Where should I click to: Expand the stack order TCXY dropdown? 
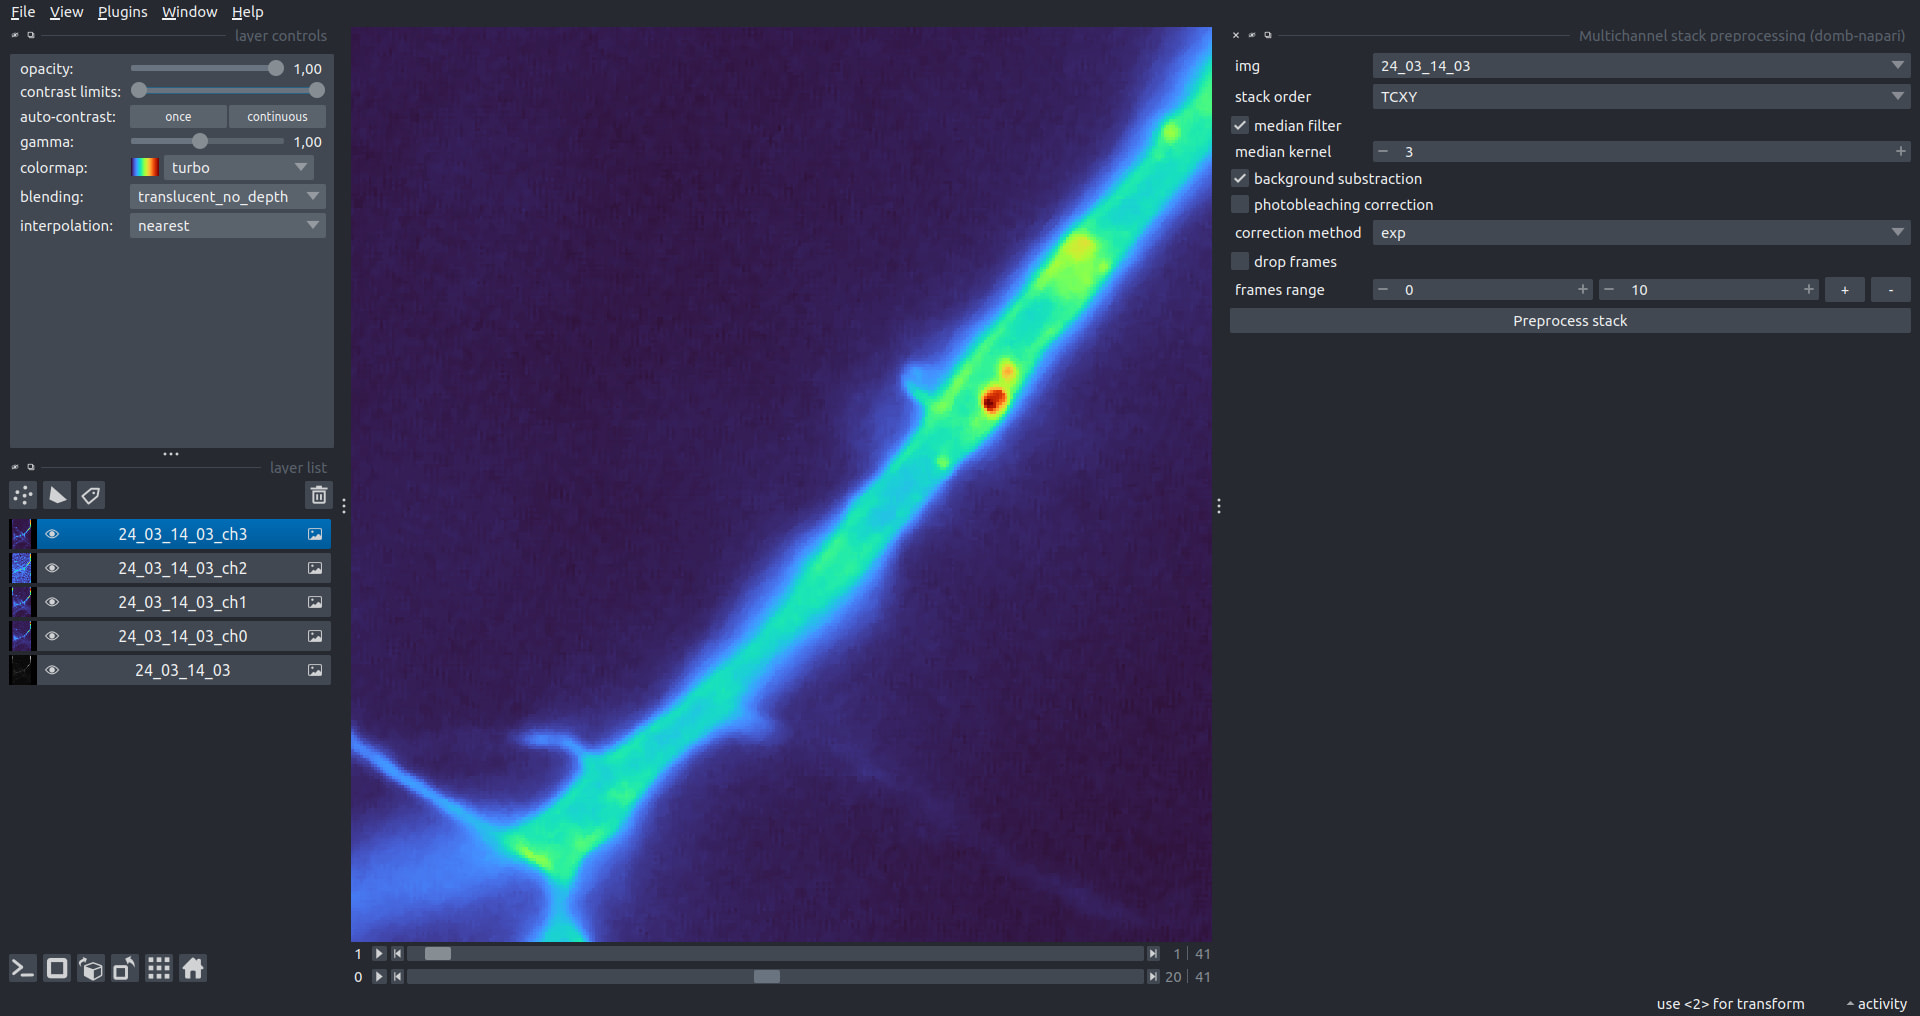1641,96
